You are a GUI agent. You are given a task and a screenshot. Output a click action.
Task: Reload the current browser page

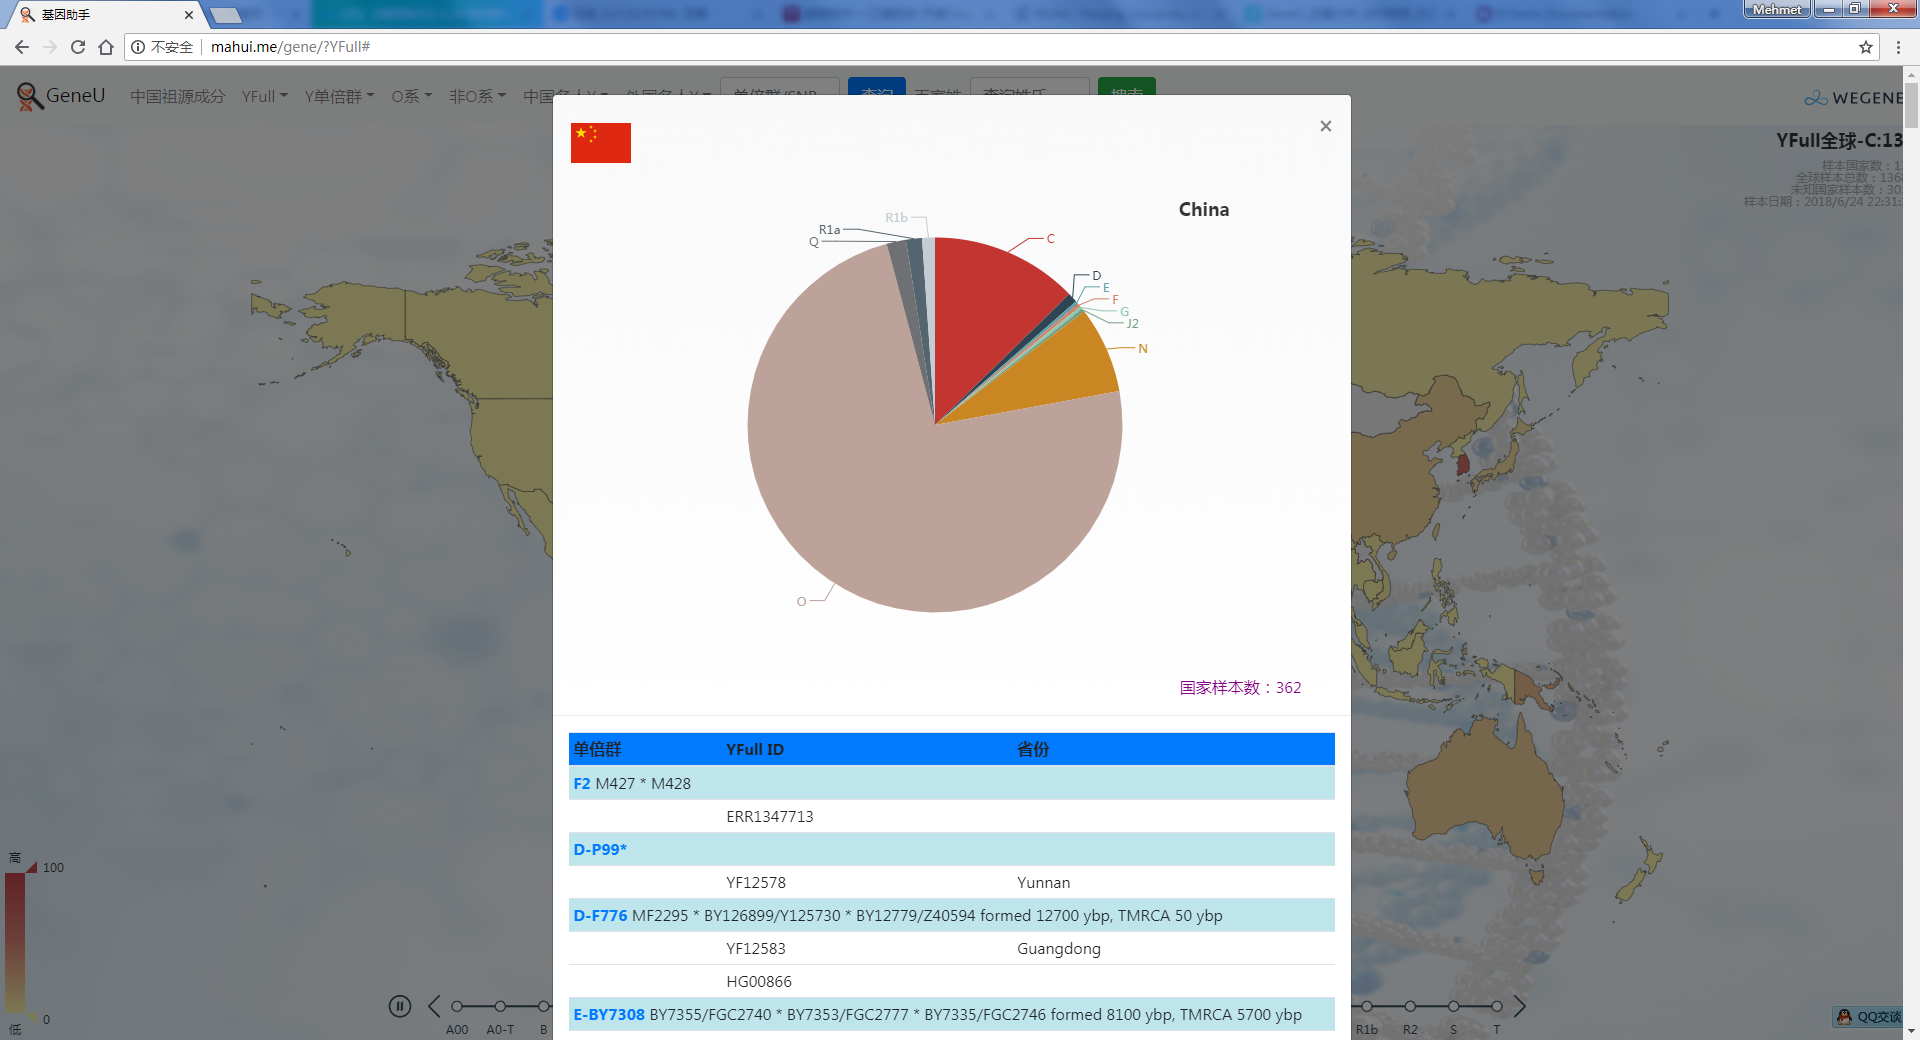point(78,47)
